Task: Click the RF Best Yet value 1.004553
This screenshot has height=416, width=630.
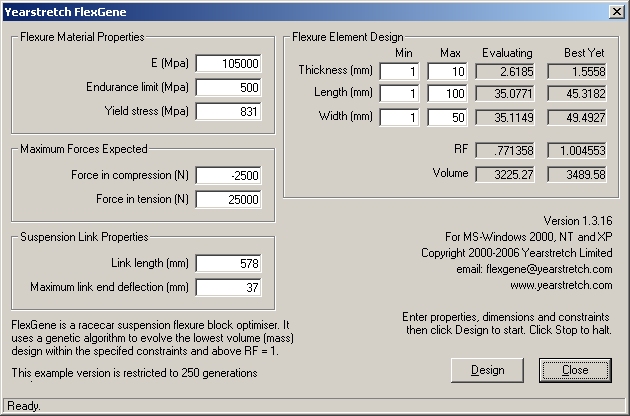Action: tap(577, 150)
